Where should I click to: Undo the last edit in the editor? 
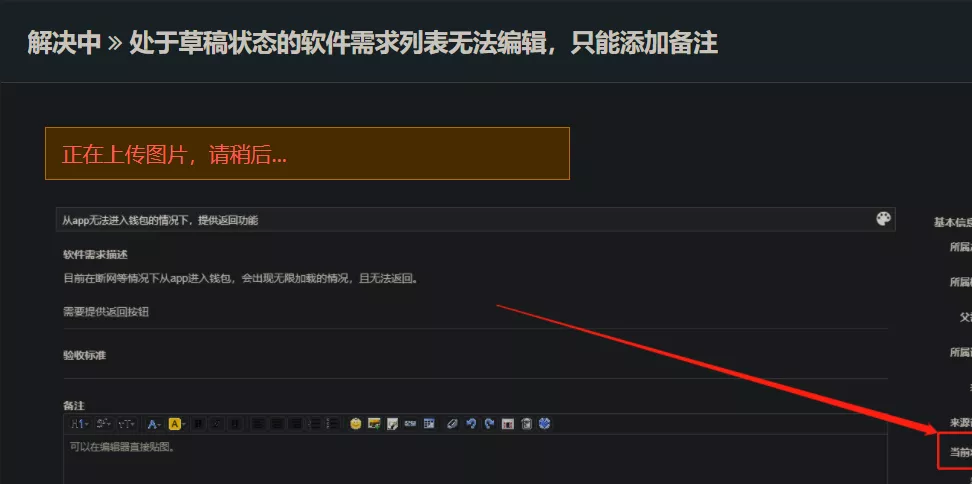tap(471, 424)
